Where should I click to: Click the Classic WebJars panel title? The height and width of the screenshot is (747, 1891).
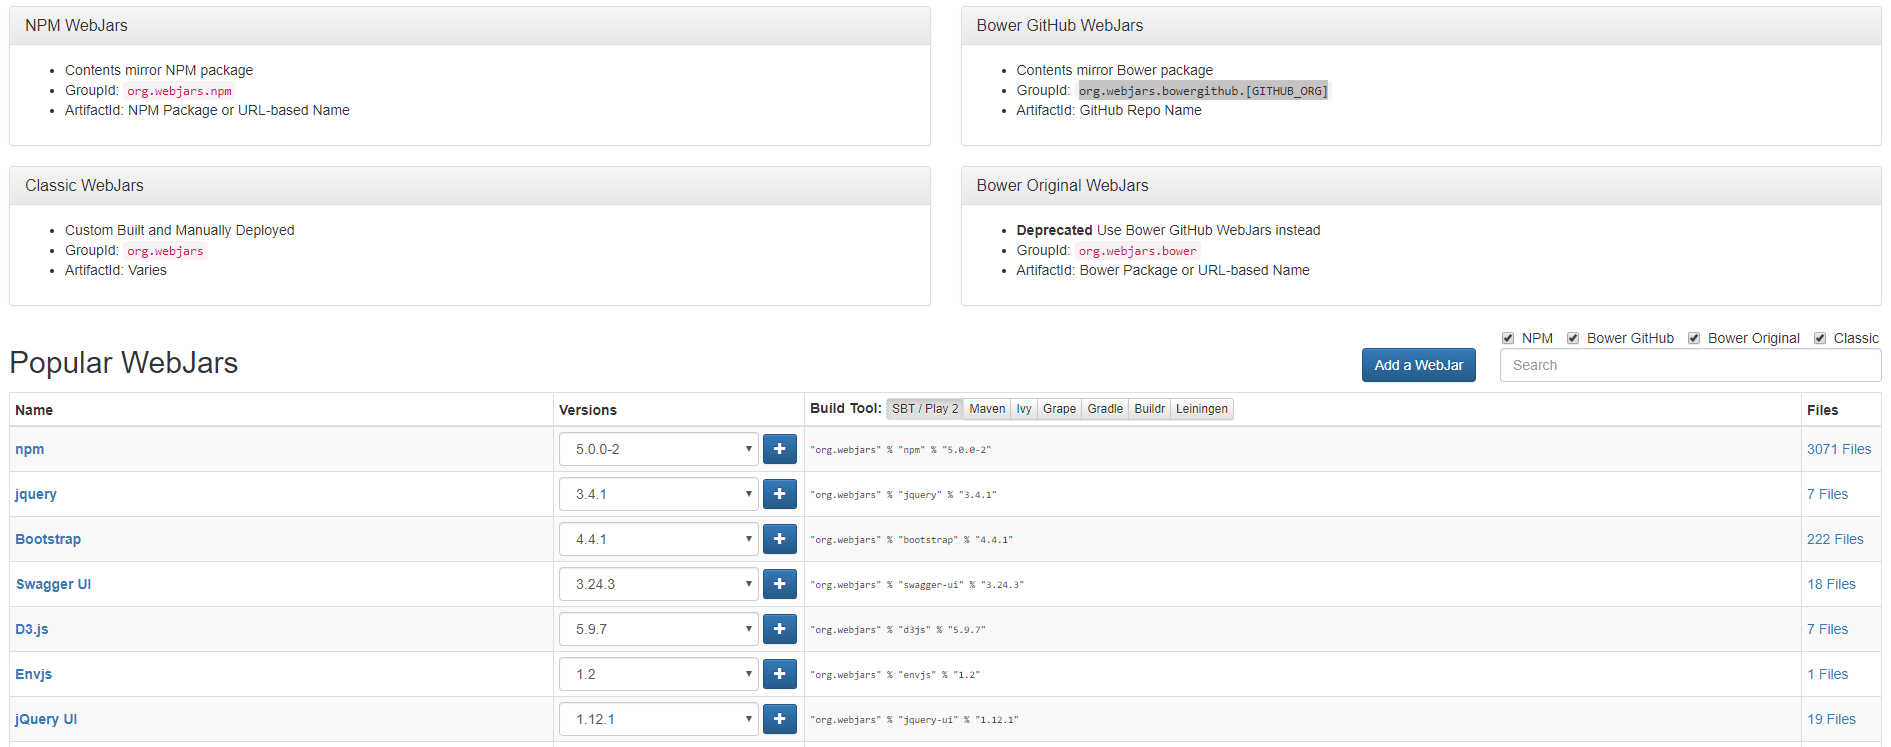(84, 185)
